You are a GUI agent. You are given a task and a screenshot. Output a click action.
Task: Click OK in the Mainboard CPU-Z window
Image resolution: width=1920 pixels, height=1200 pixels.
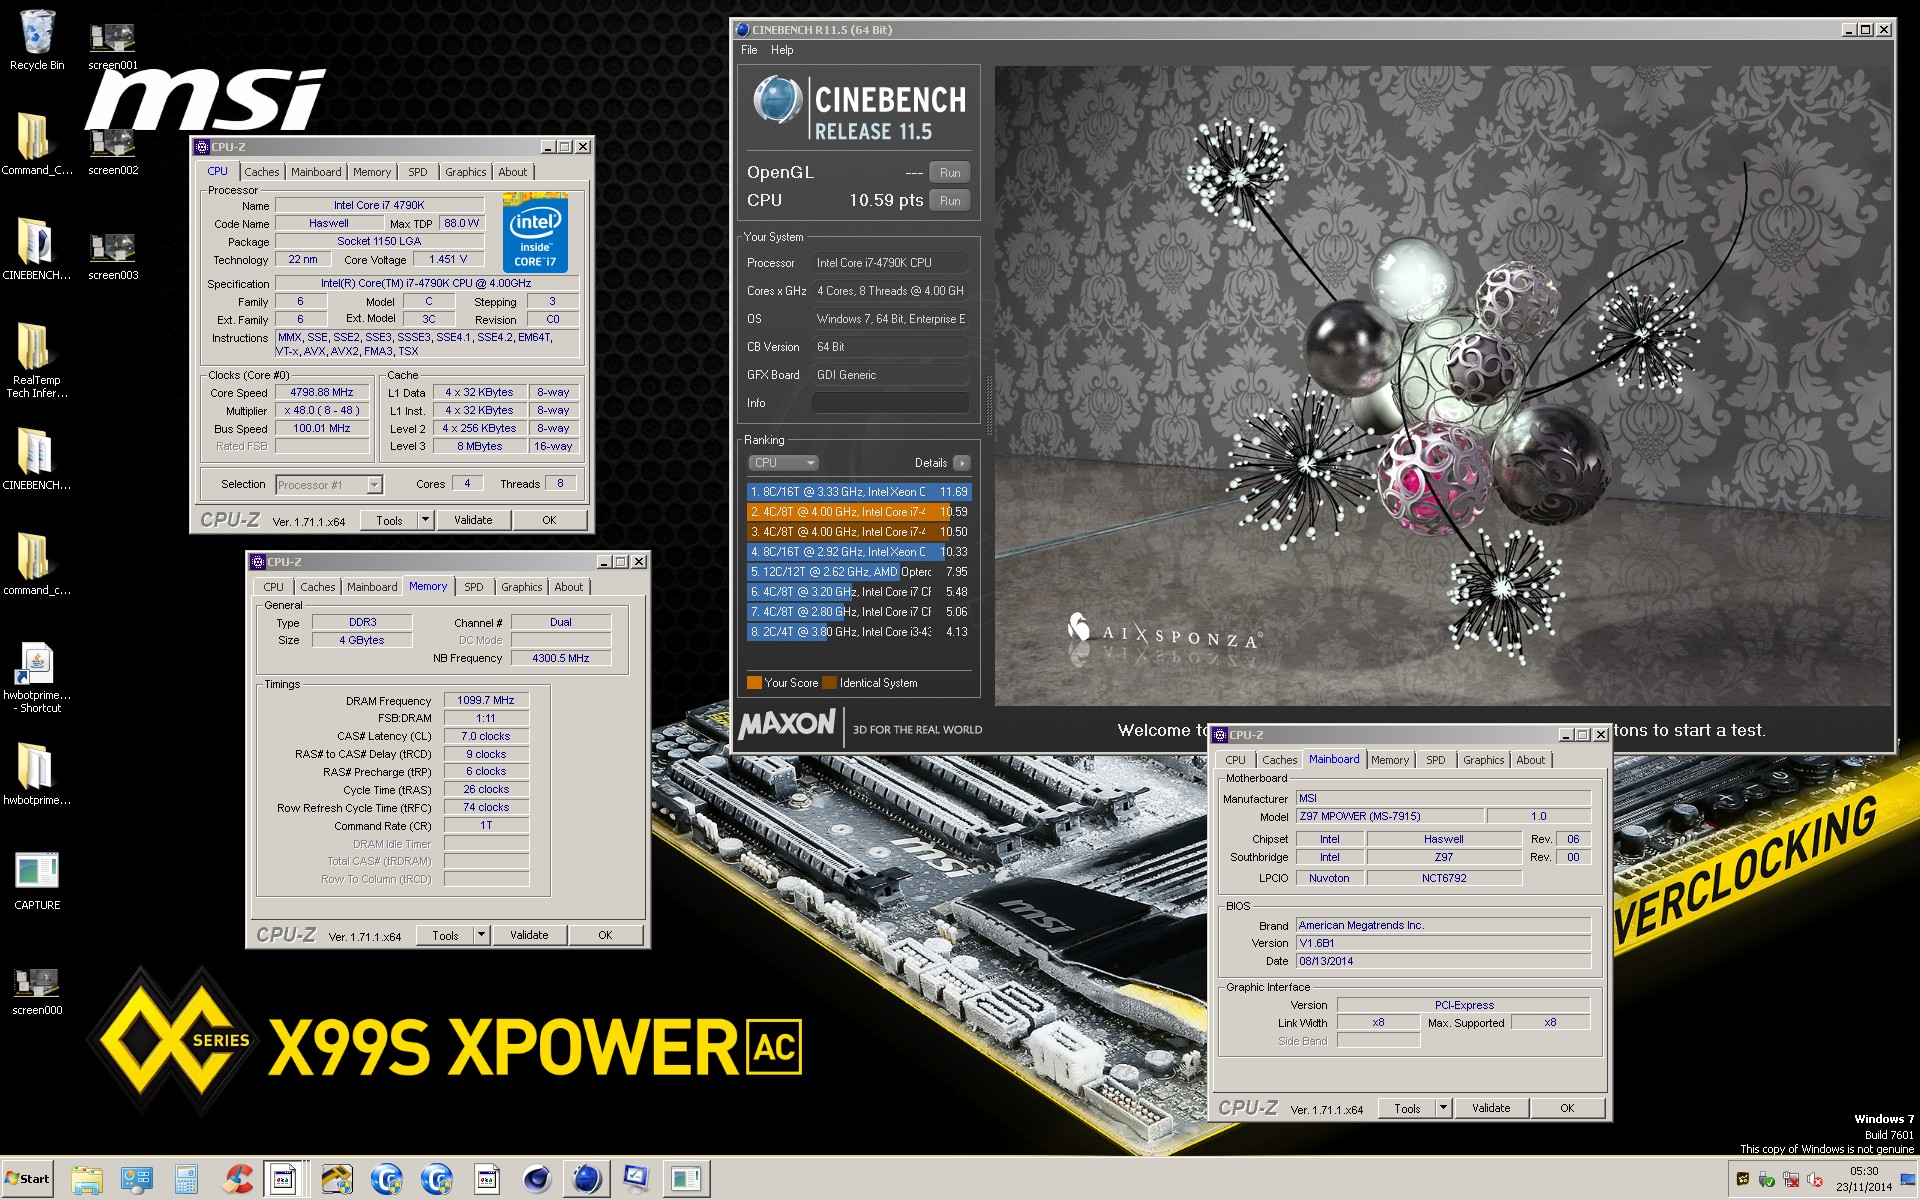1567,1108
